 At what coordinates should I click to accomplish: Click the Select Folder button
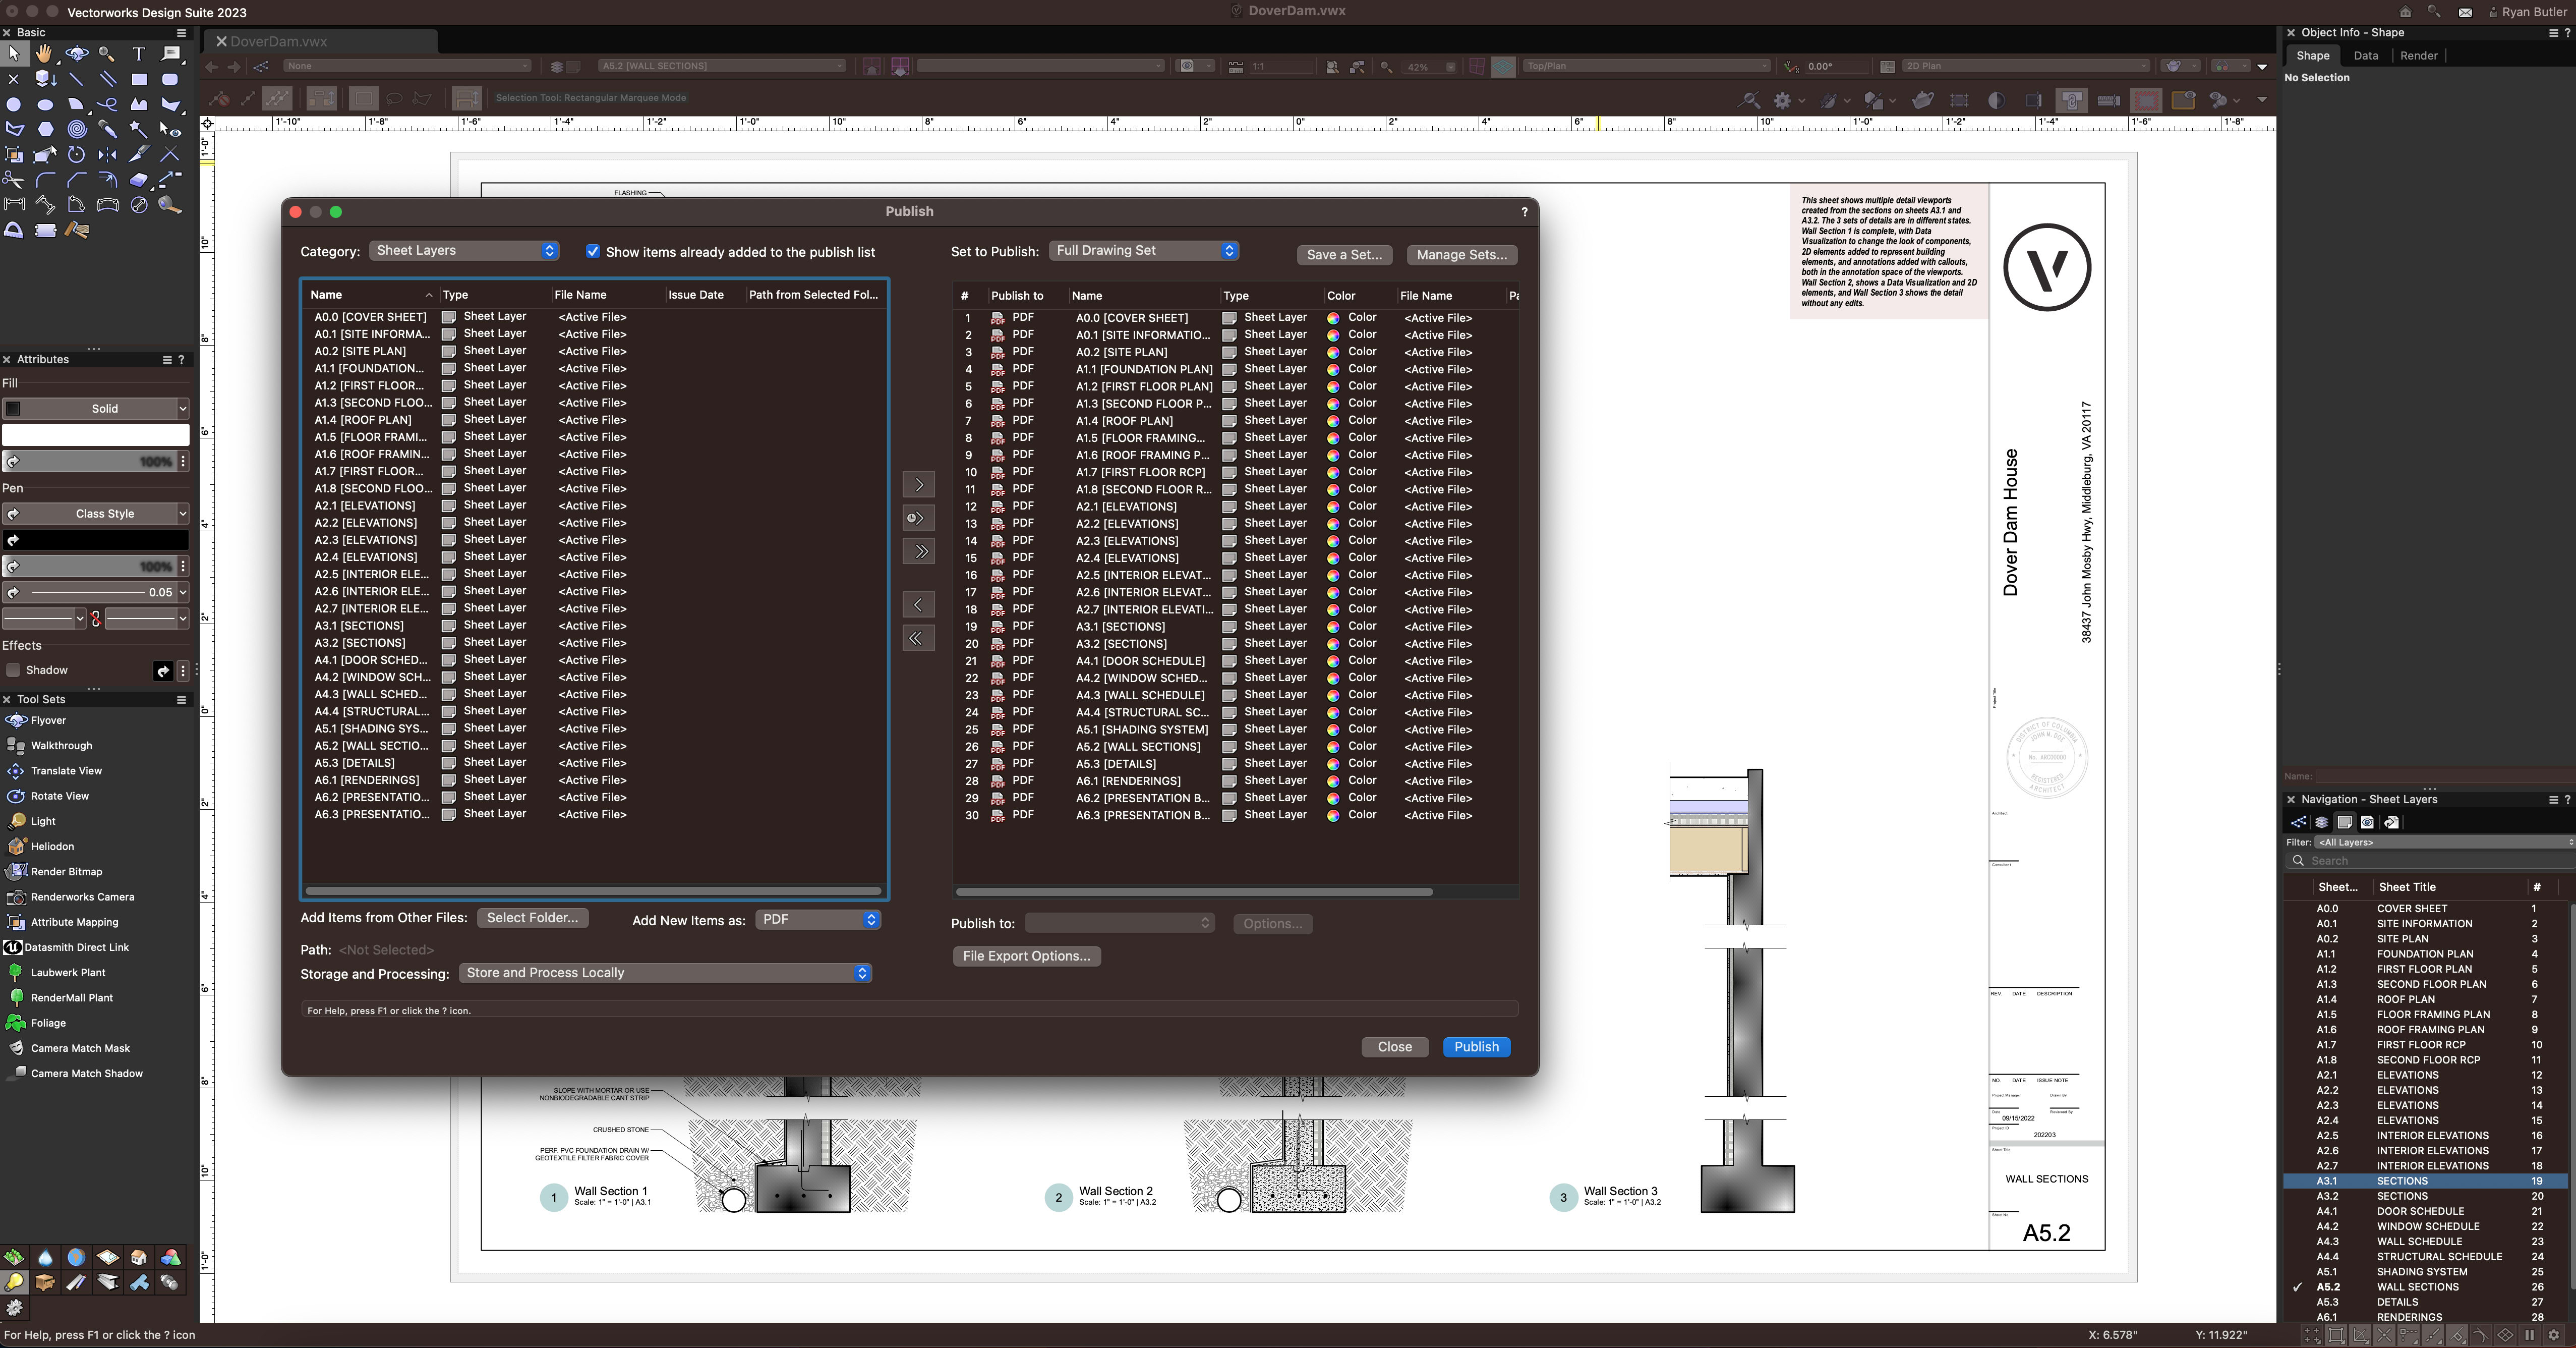(532, 918)
